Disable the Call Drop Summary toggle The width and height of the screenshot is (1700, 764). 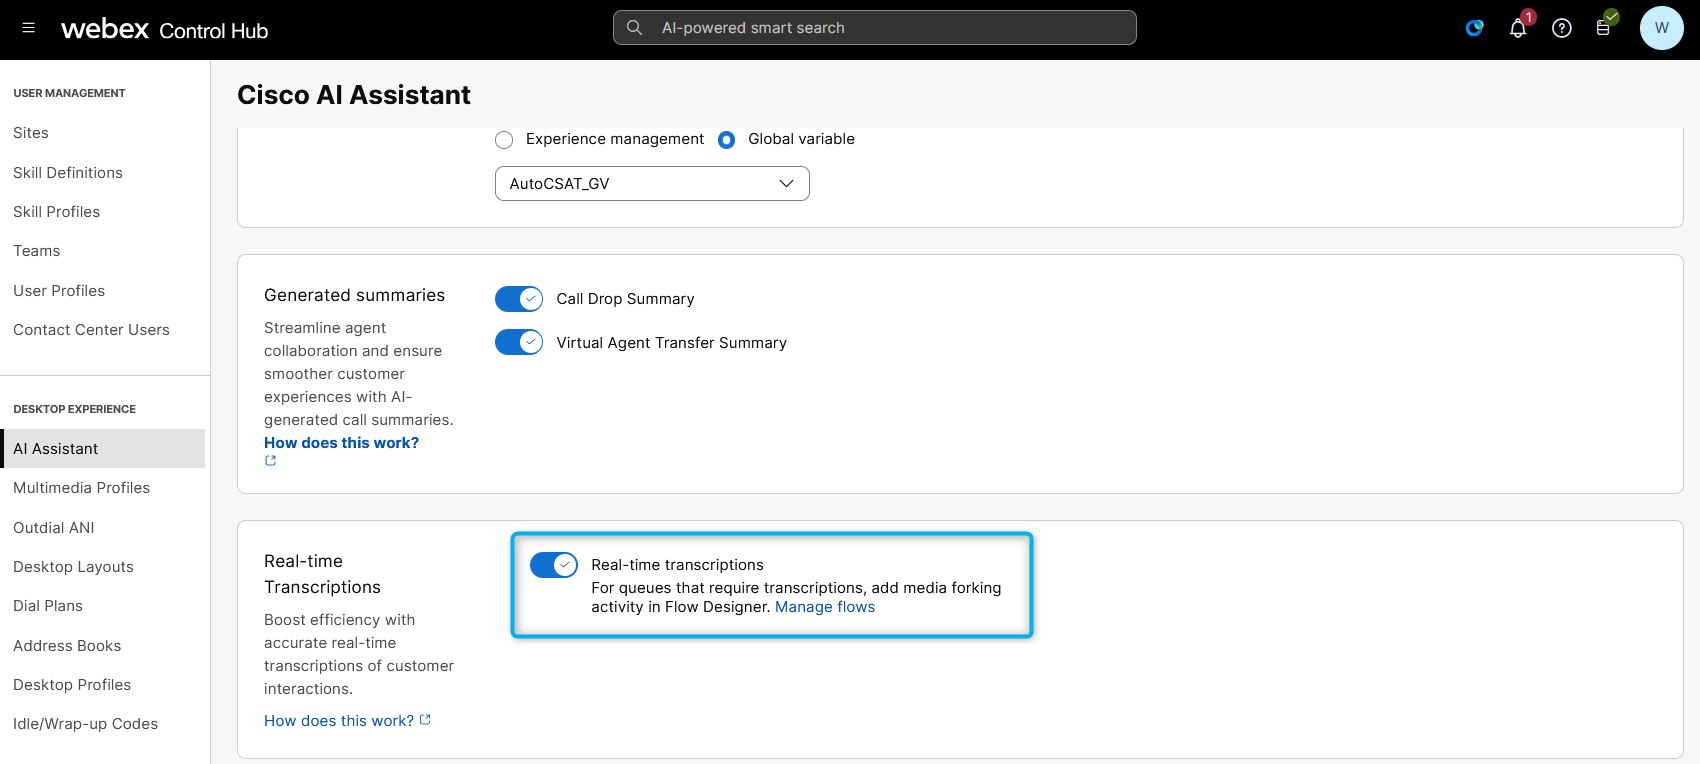[519, 299]
